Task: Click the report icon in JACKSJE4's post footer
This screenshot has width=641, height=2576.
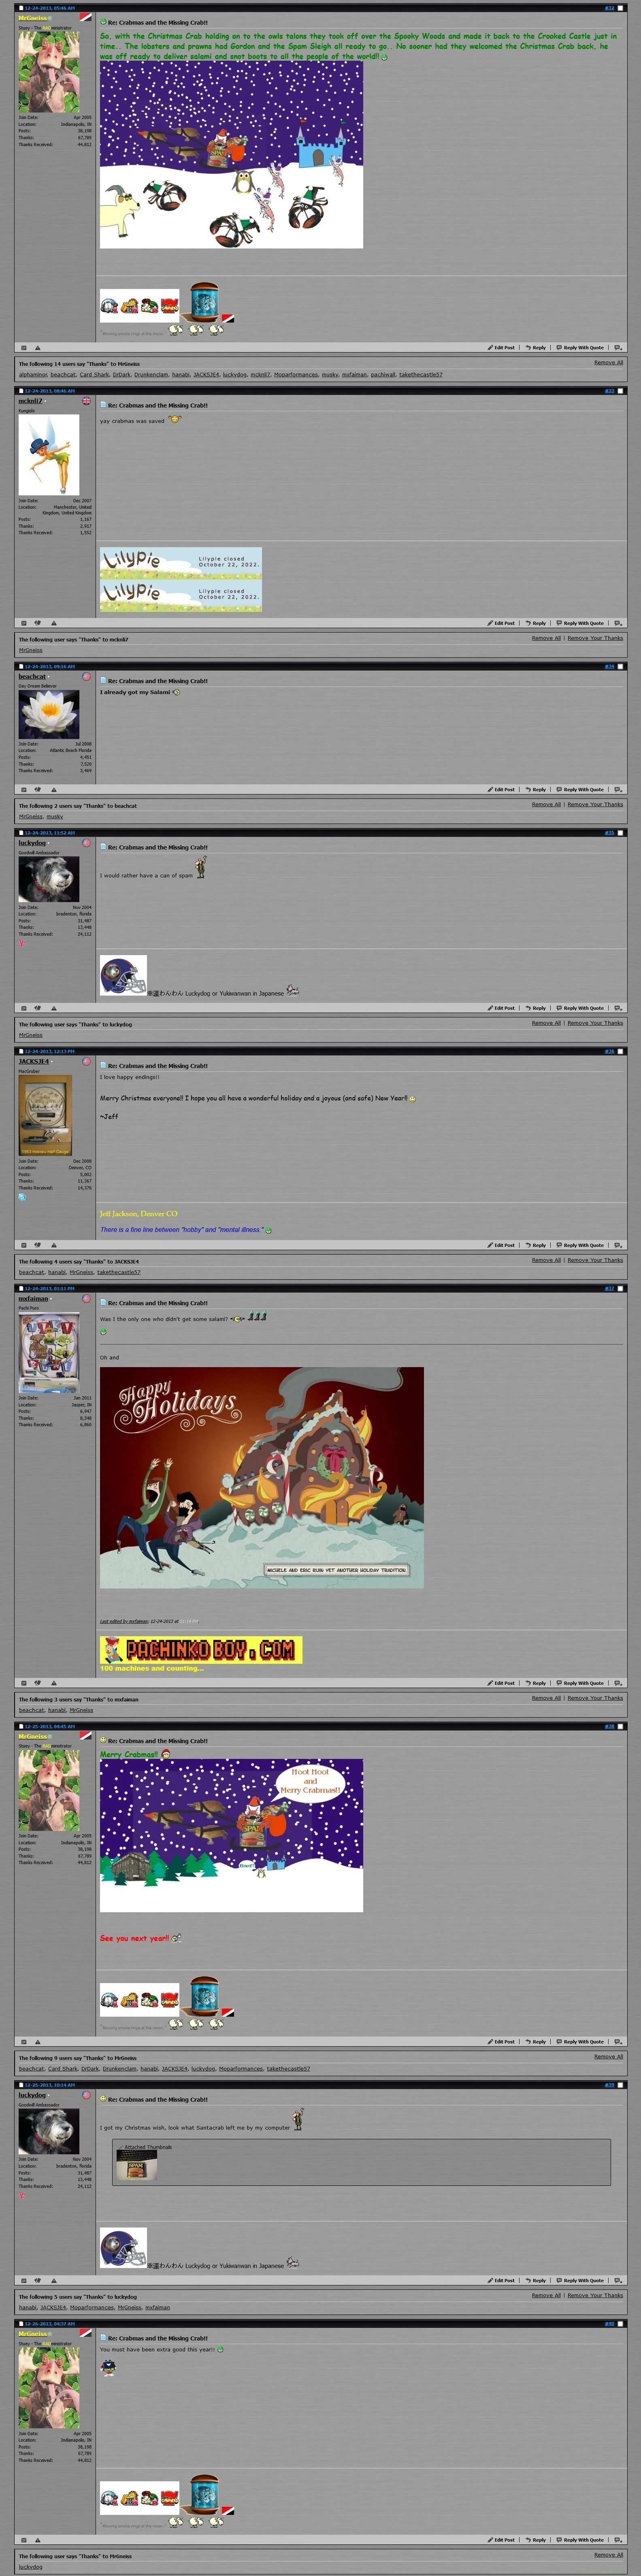Action: (24, 1245)
